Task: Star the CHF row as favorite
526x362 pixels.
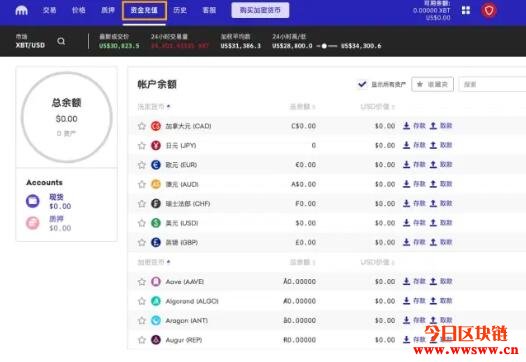Action: tap(142, 204)
